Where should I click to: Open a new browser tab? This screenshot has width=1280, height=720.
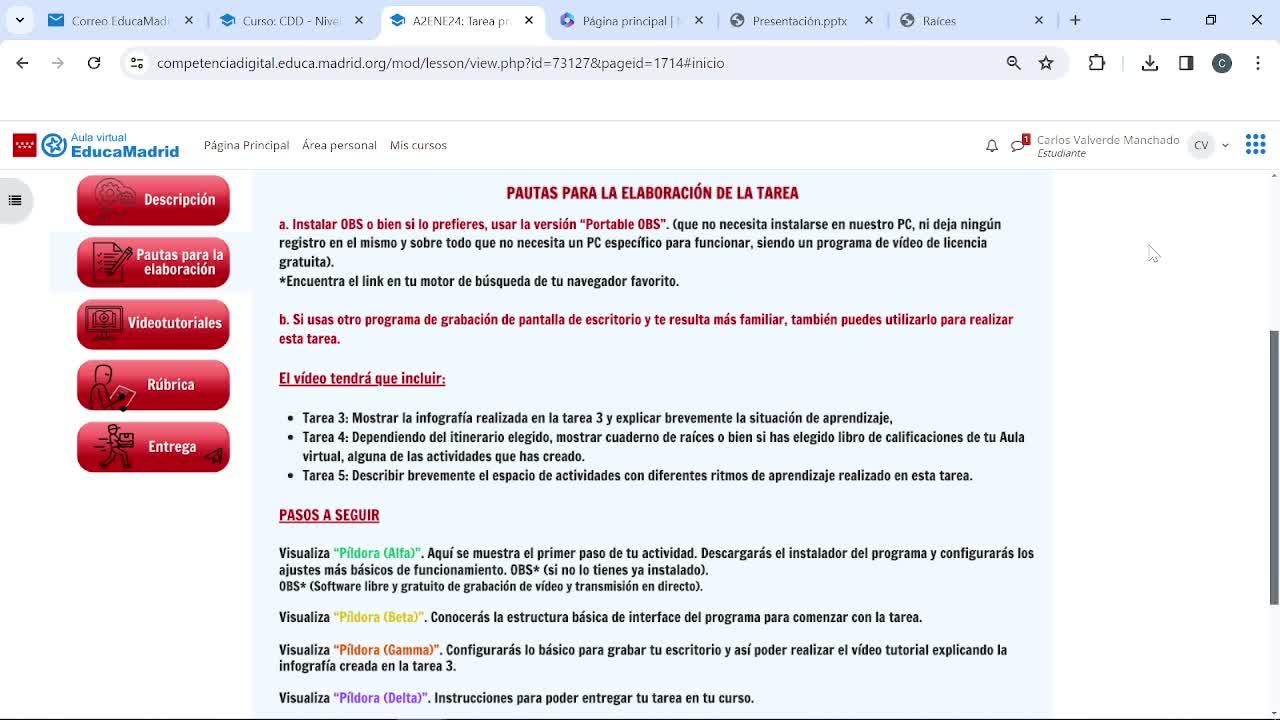(x=1076, y=20)
